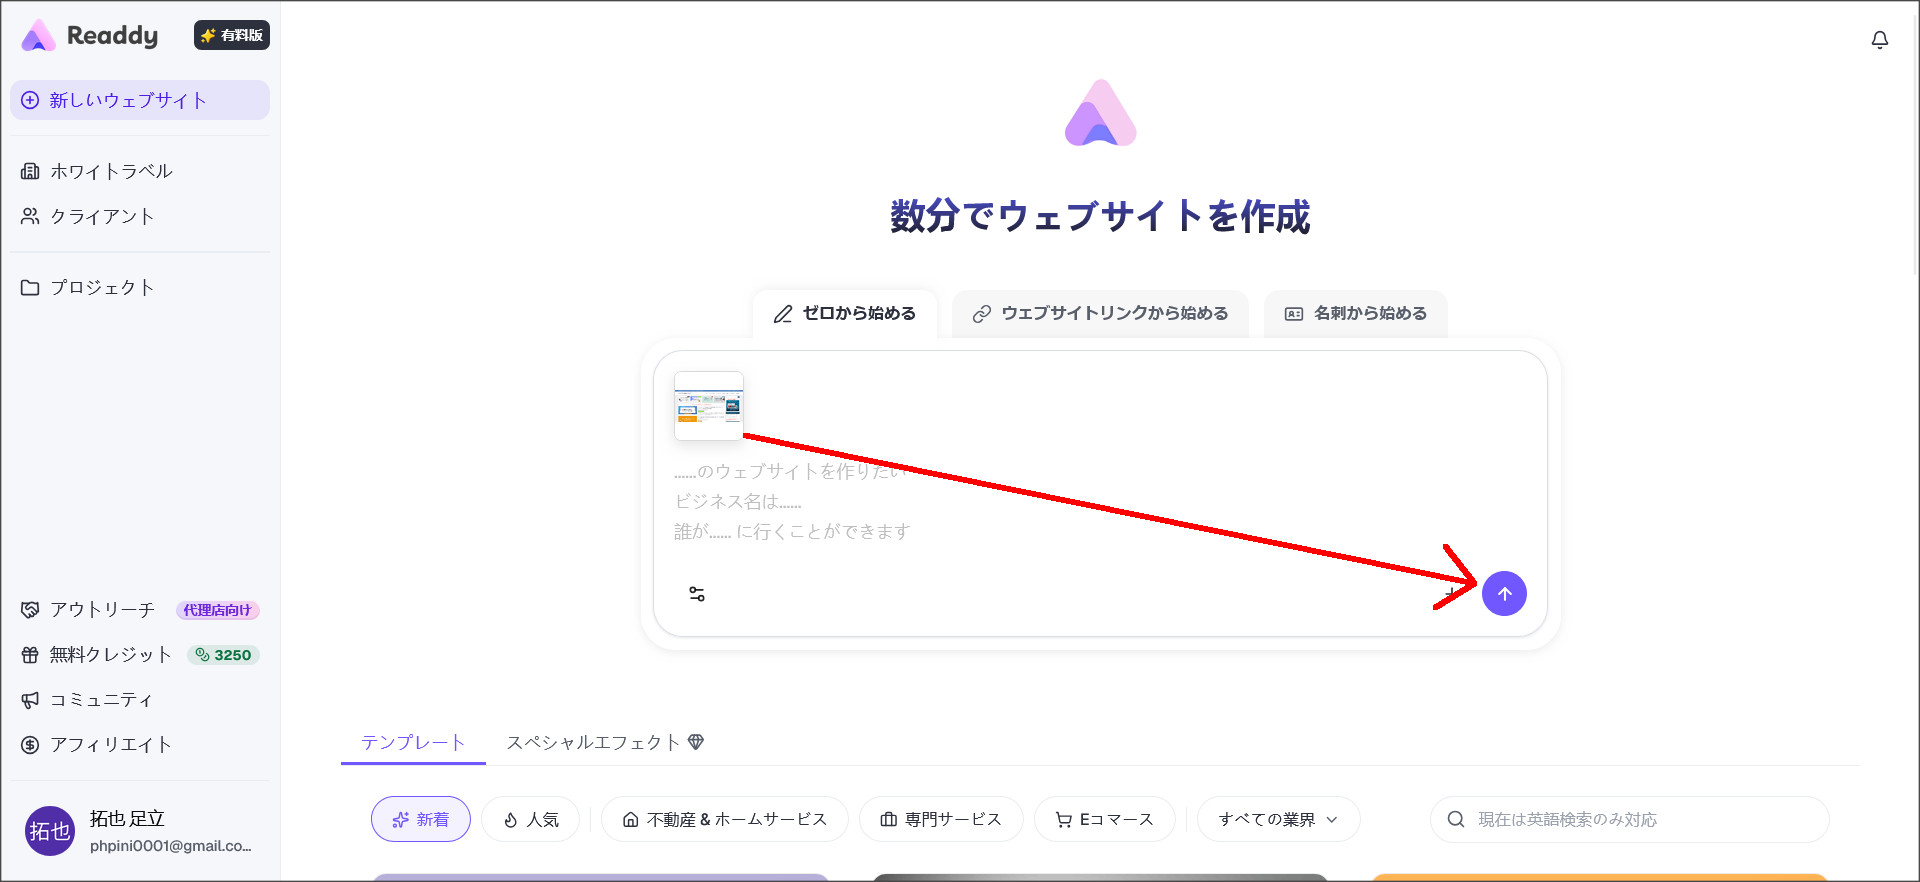Switch to スペシャルエフェクト tab

(605, 742)
